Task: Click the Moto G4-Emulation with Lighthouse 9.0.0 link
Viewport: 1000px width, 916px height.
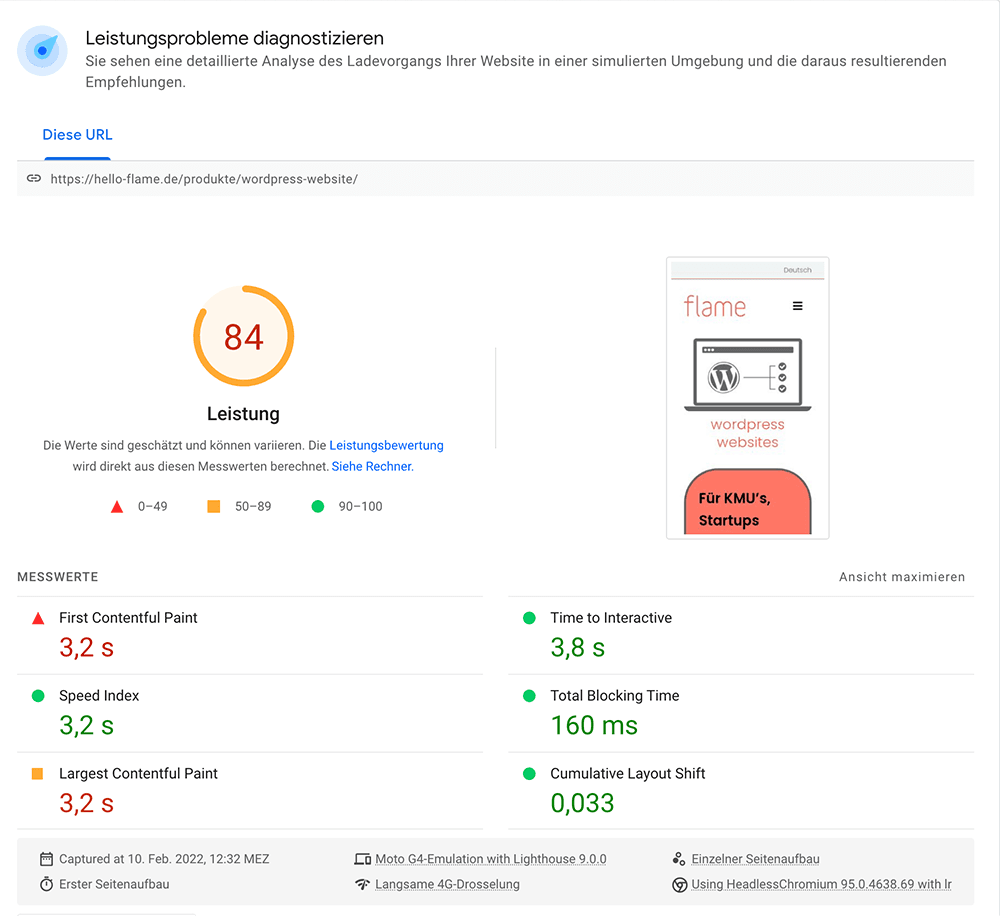Action: (490, 859)
